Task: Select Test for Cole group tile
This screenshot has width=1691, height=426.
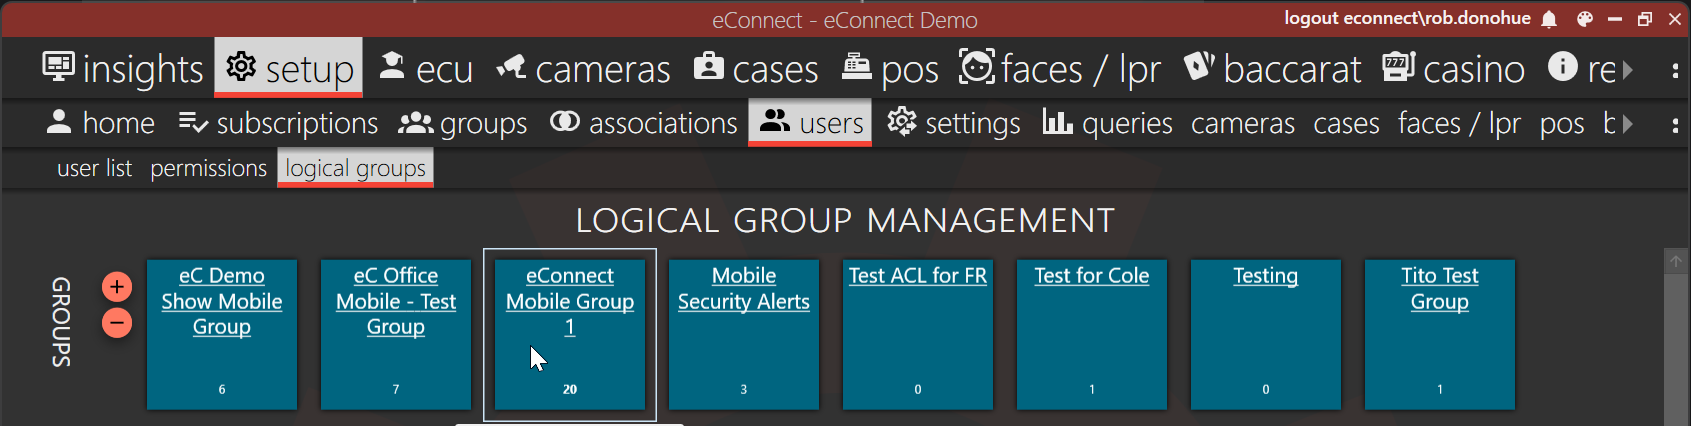Action: 1092,334
